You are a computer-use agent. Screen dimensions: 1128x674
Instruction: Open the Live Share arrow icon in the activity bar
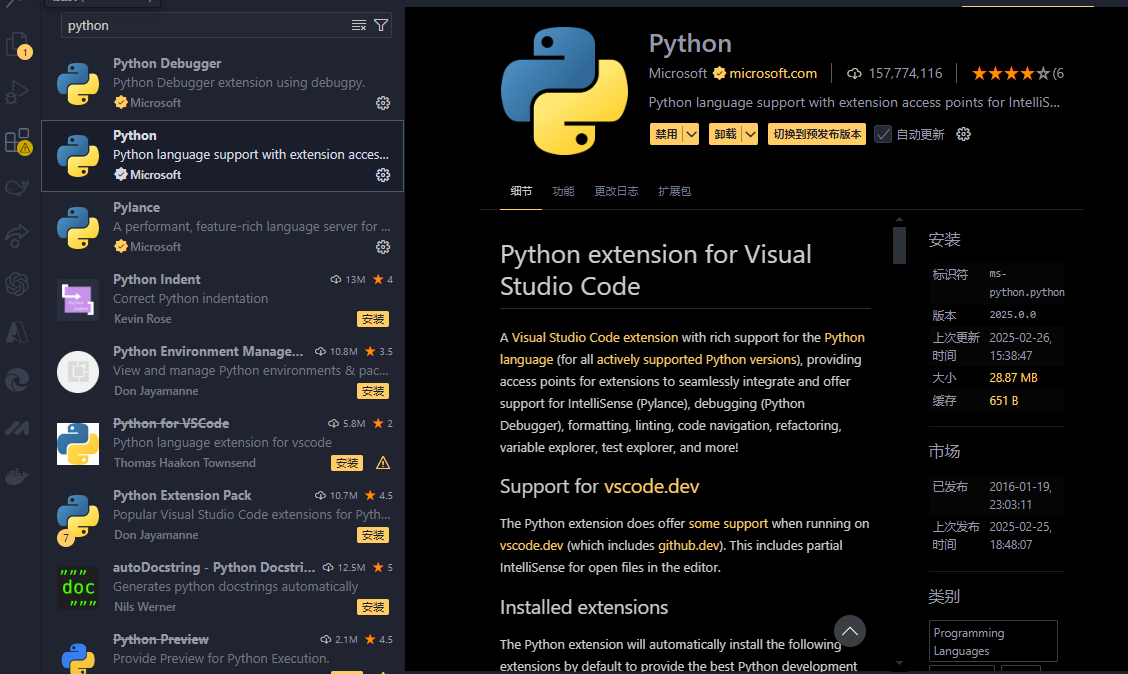coord(17,235)
